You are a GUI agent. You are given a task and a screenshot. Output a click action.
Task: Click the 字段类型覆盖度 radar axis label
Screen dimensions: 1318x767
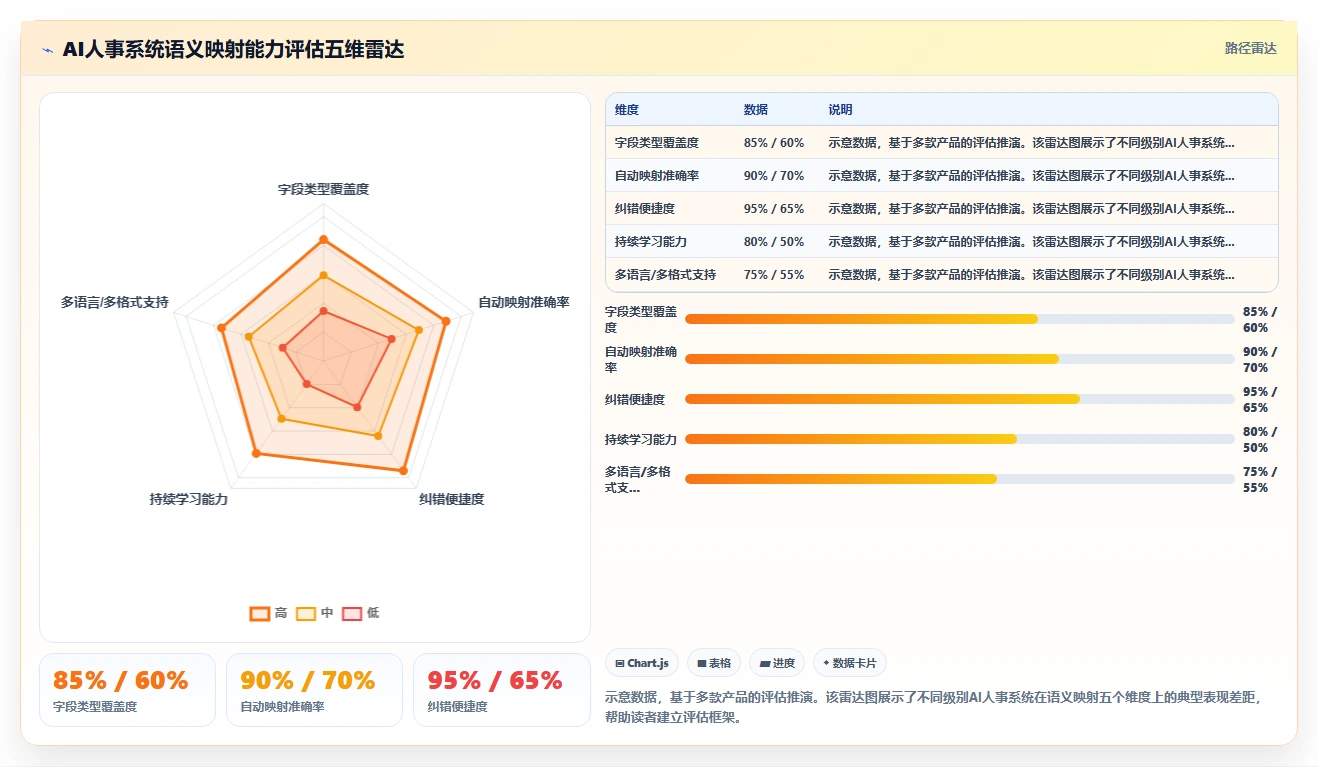click(x=323, y=189)
